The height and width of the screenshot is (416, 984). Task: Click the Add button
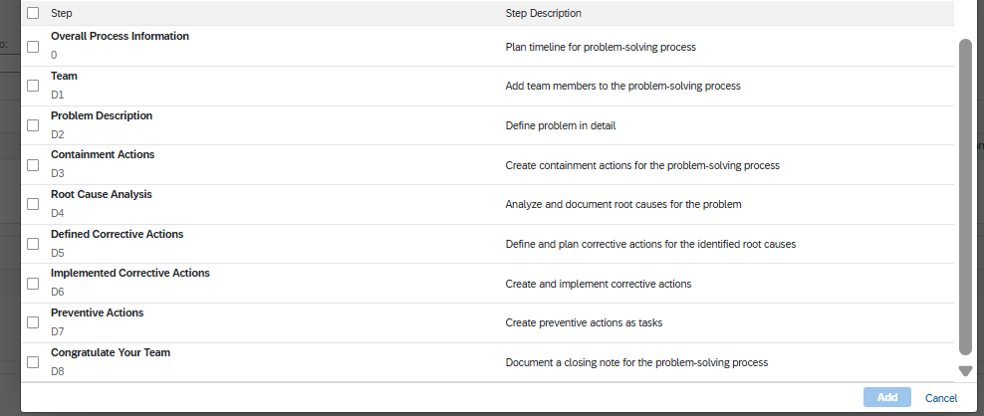887,397
